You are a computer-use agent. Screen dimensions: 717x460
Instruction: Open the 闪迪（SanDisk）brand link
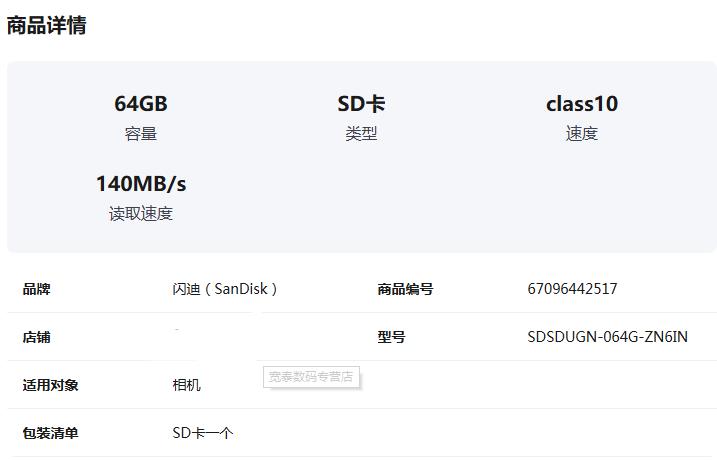coord(225,289)
